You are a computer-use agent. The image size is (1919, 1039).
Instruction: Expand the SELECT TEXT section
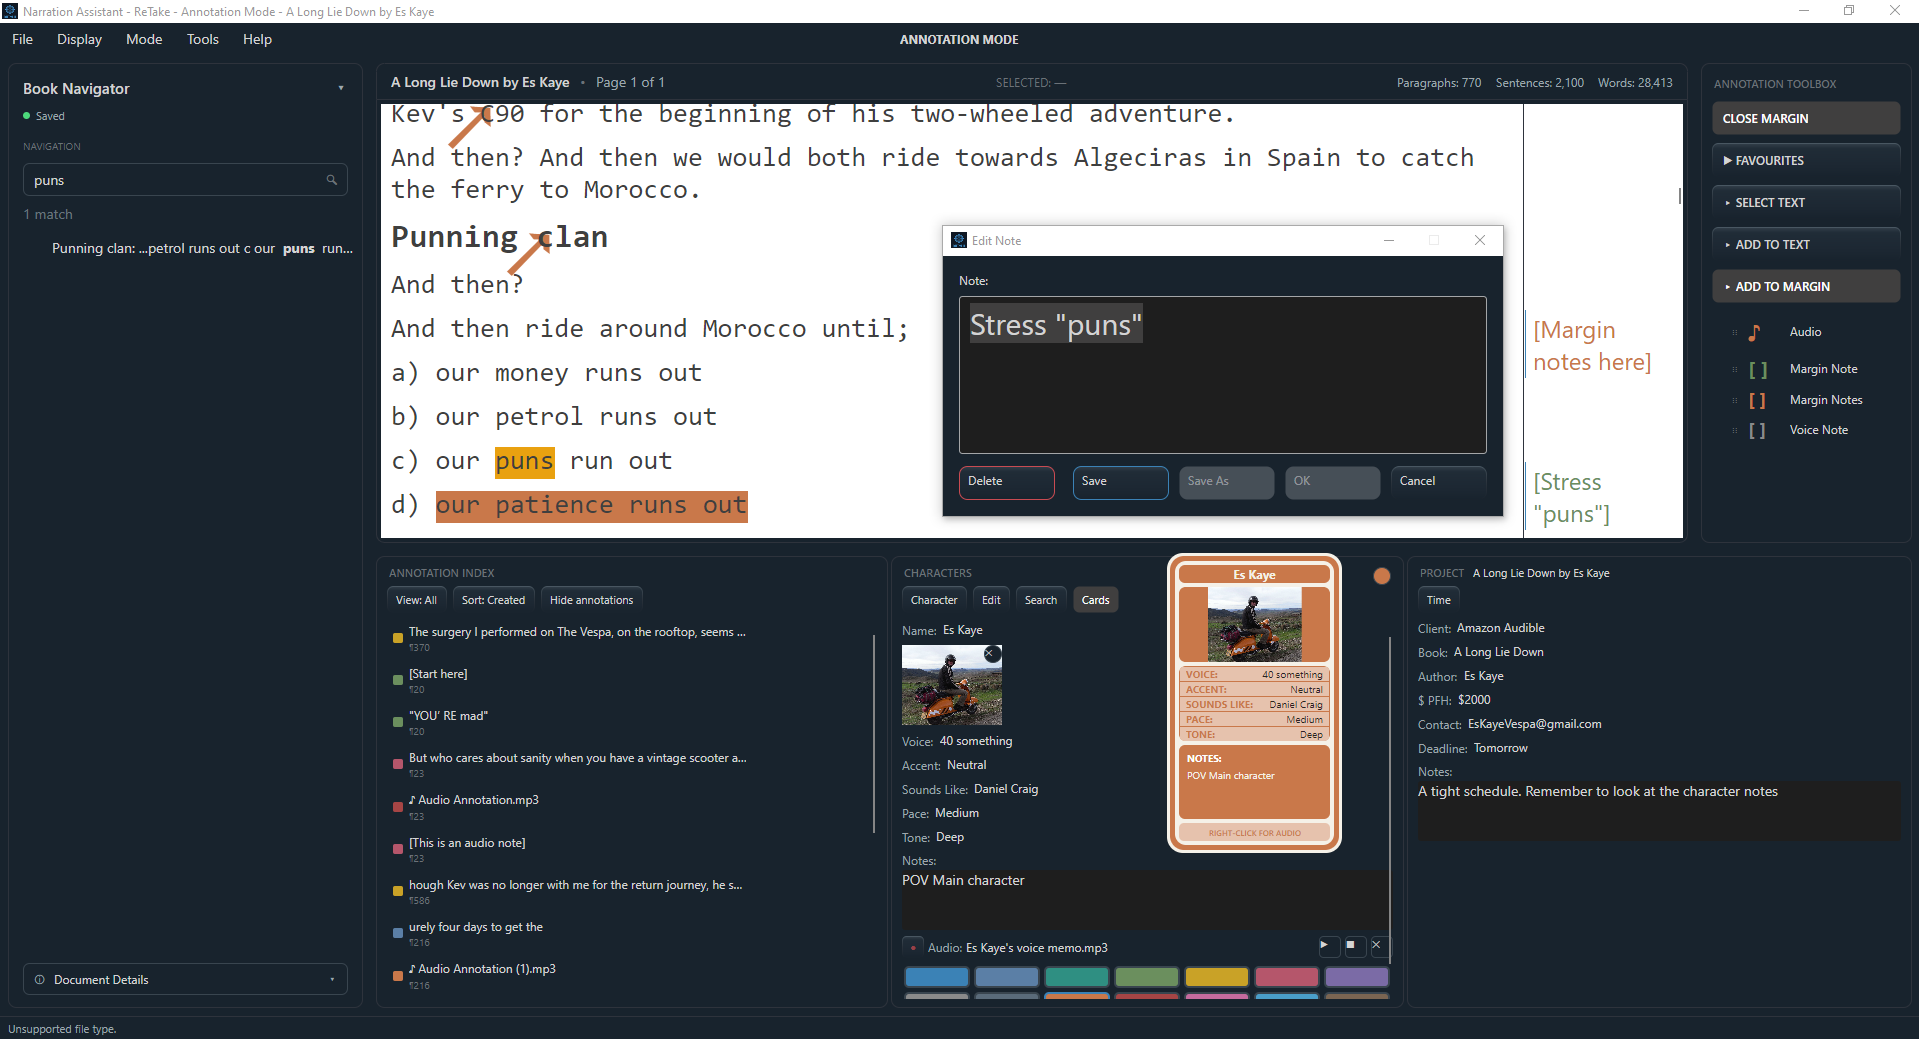[1806, 202]
